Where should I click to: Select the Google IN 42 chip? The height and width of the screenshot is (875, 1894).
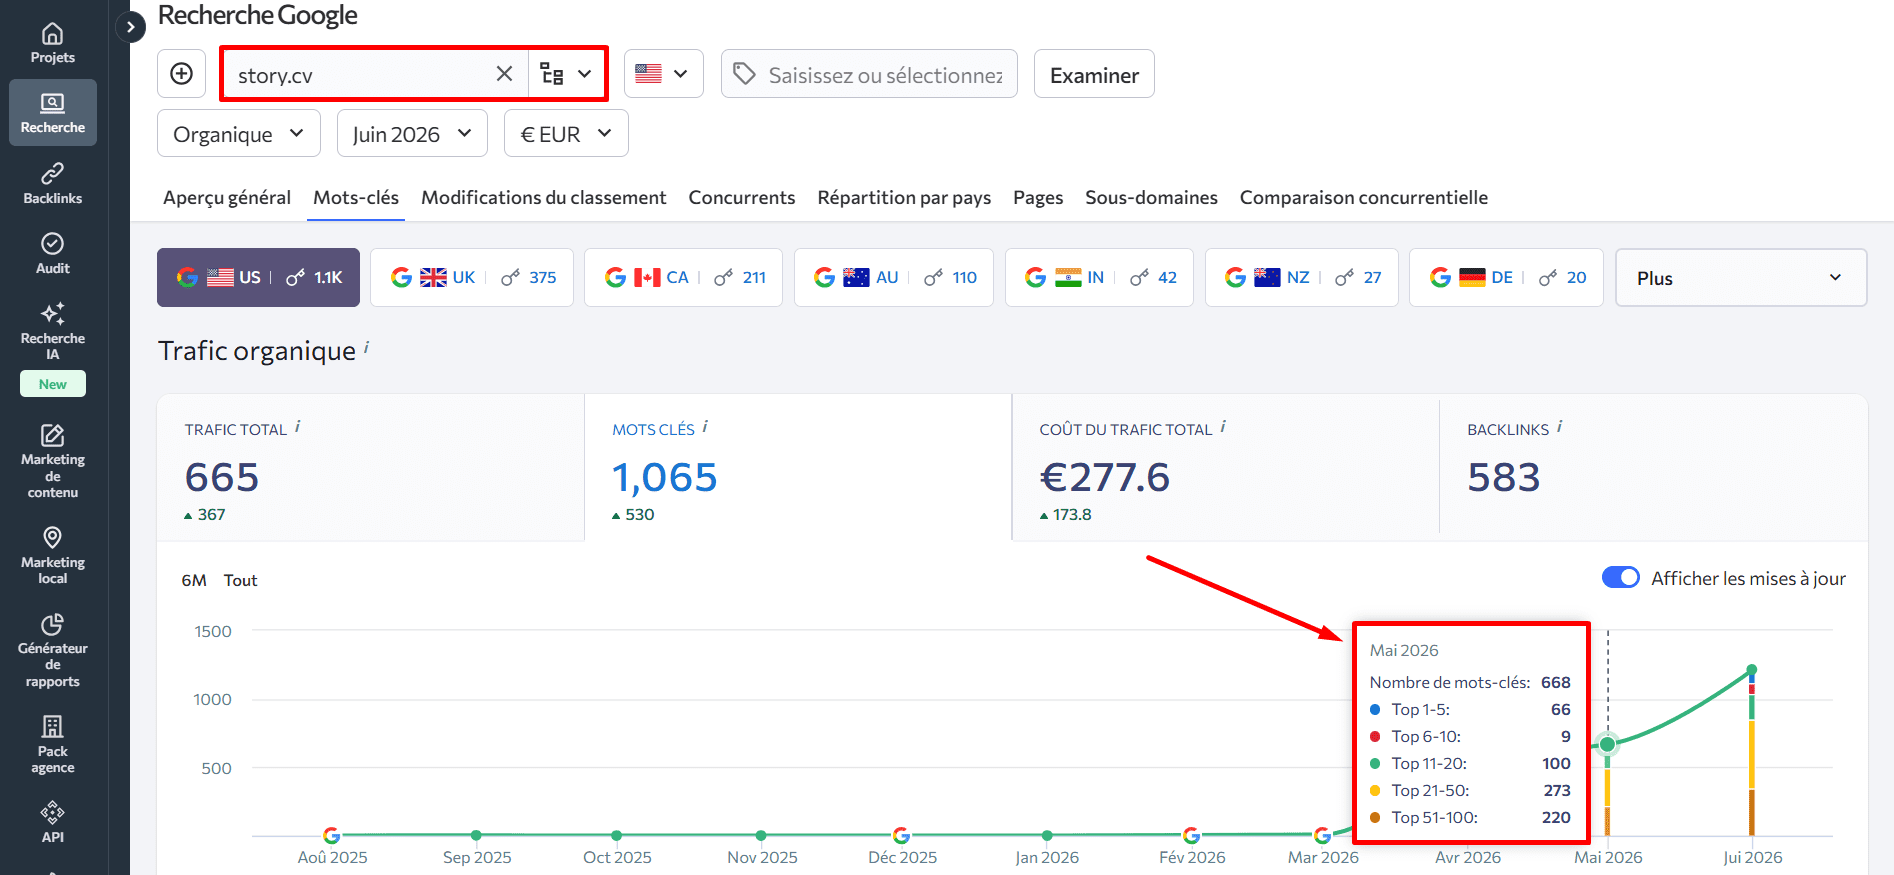click(x=1099, y=277)
